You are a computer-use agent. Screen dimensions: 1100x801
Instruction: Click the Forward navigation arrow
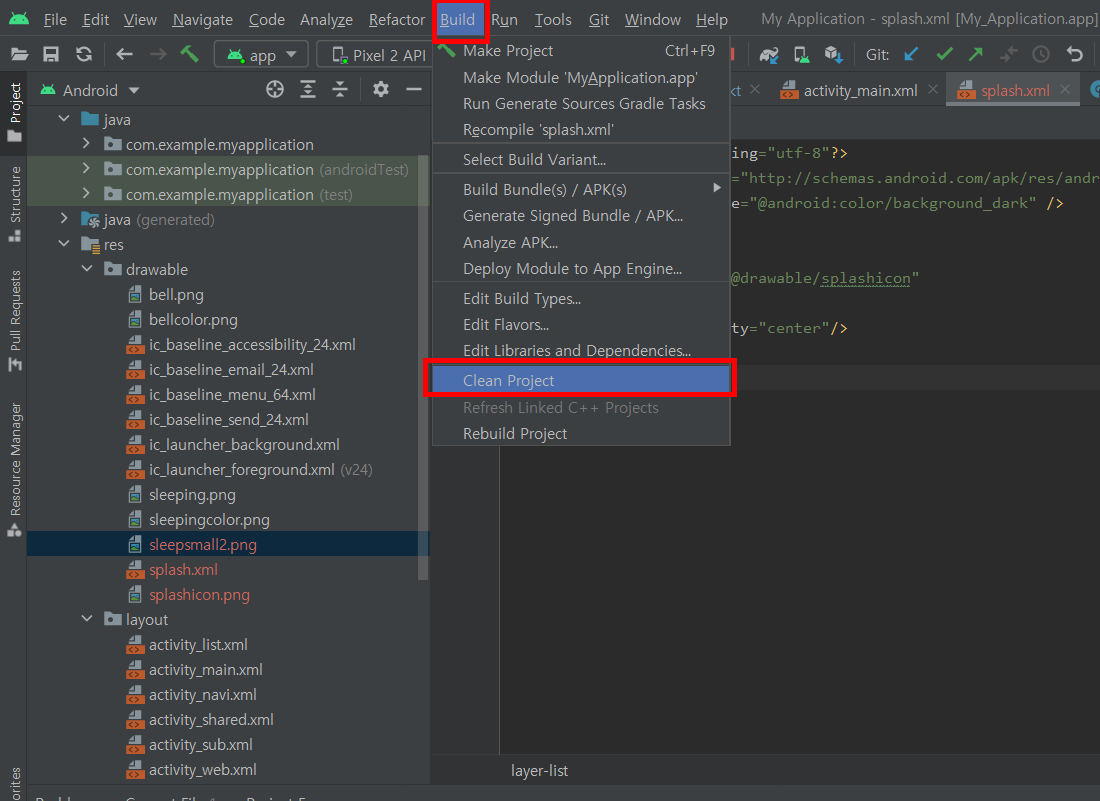[x=159, y=54]
